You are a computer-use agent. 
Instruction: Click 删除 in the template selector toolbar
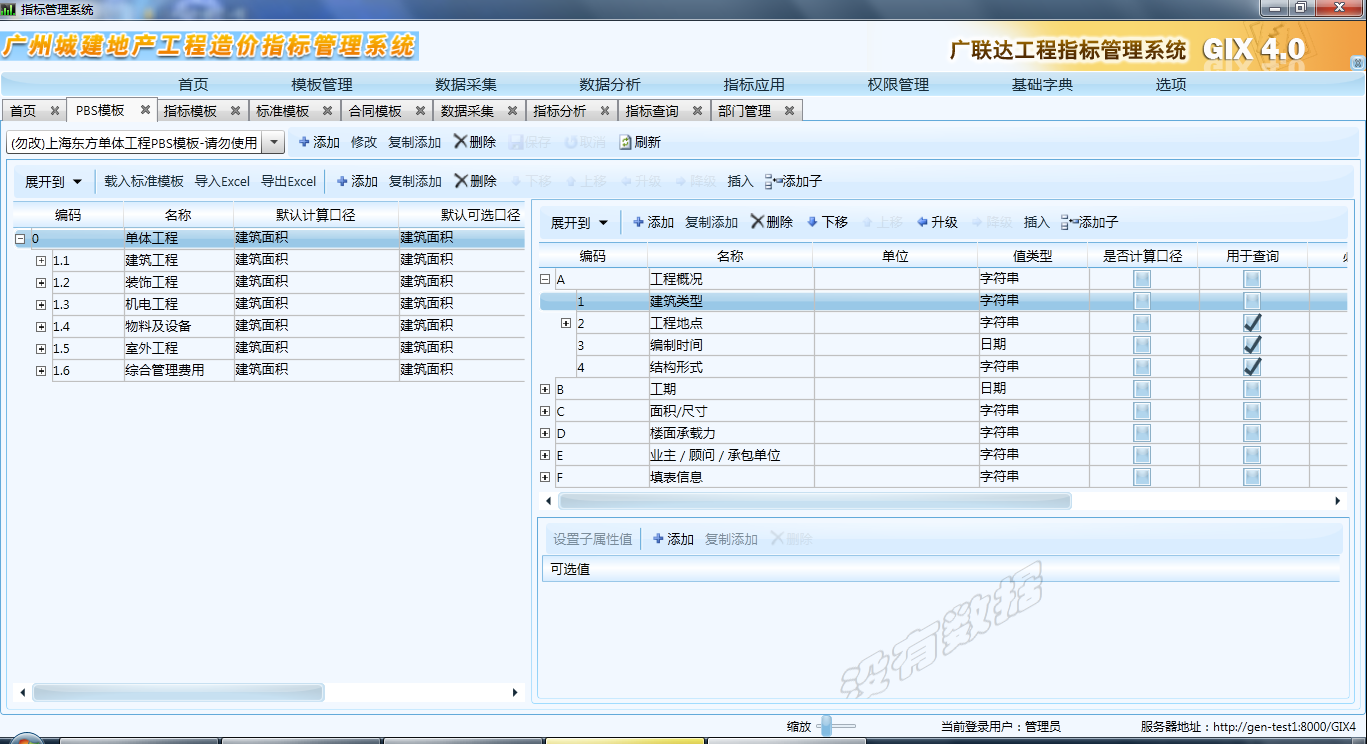[475, 142]
